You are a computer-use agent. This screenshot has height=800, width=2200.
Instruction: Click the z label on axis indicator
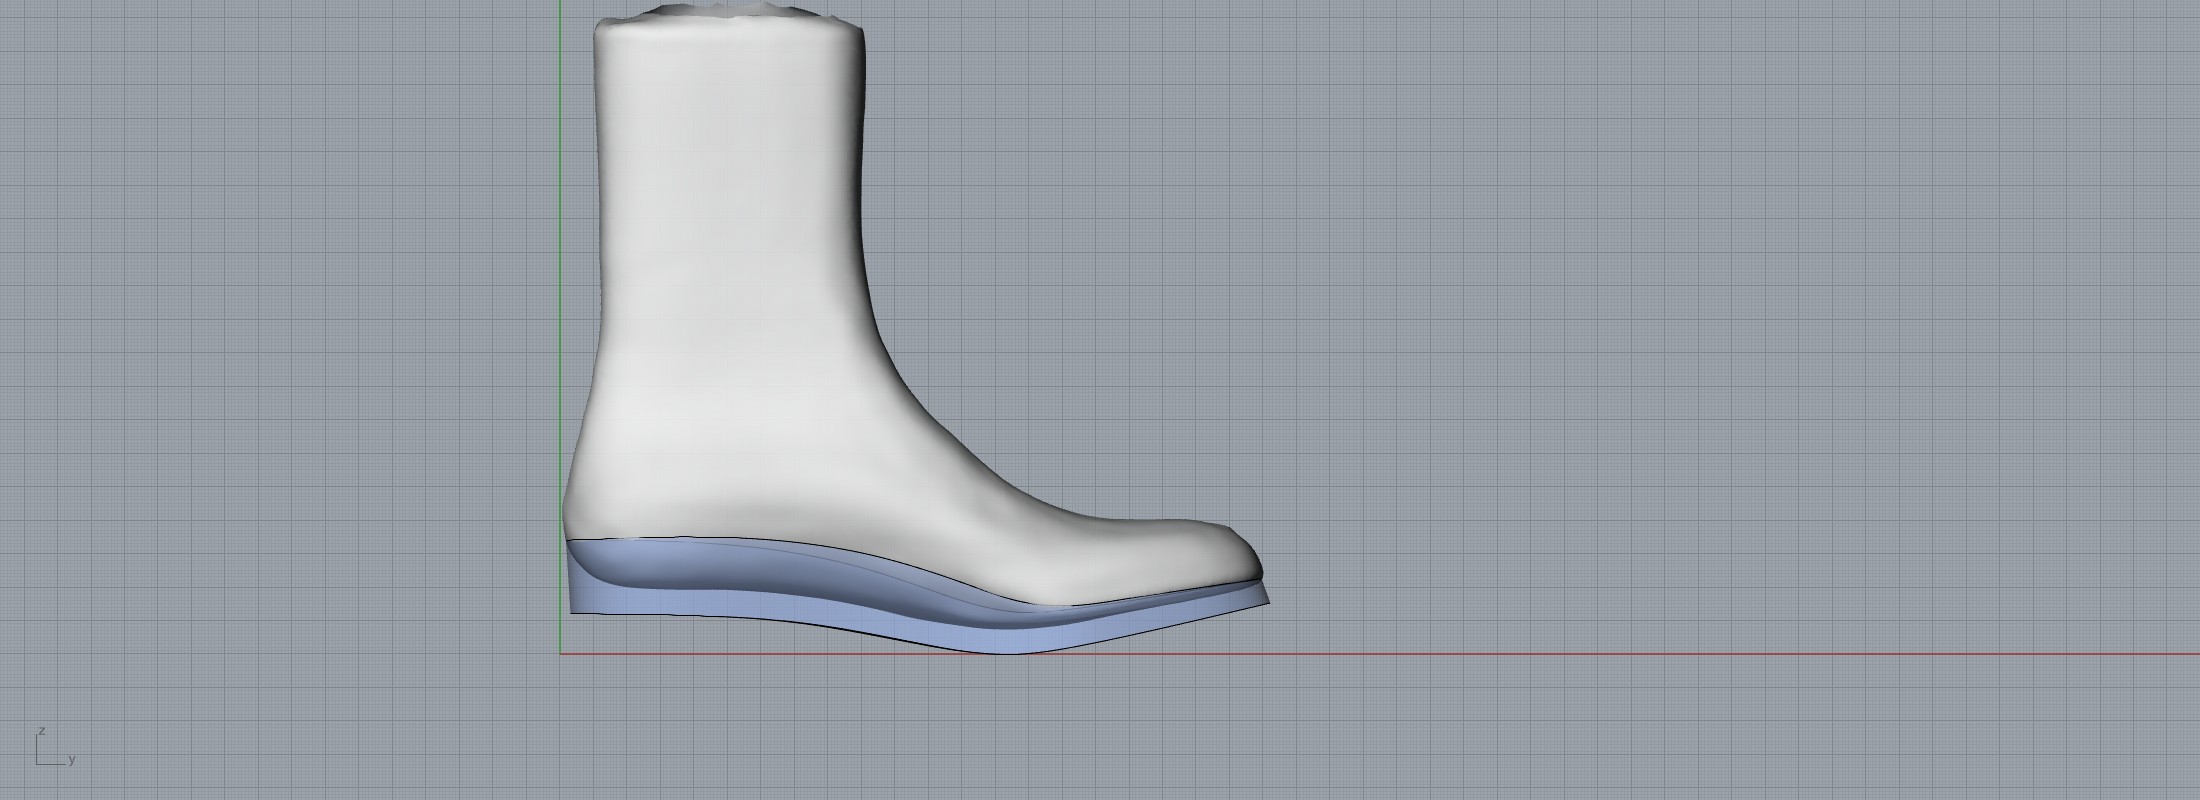coord(41,731)
